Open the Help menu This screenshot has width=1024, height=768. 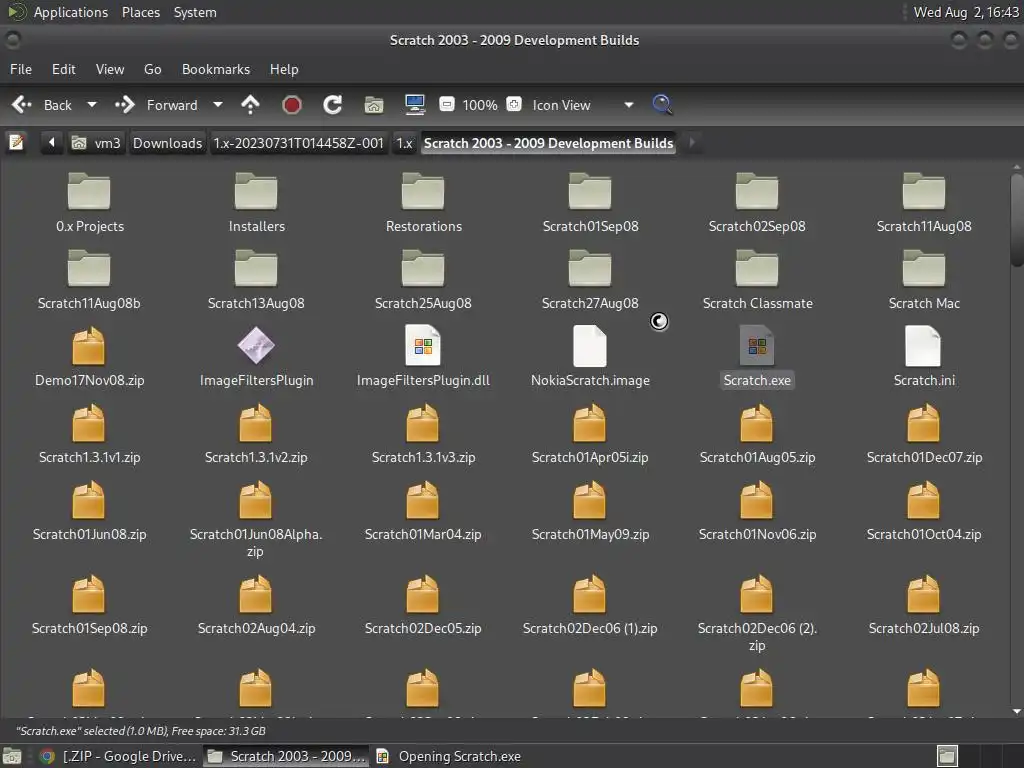(284, 69)
